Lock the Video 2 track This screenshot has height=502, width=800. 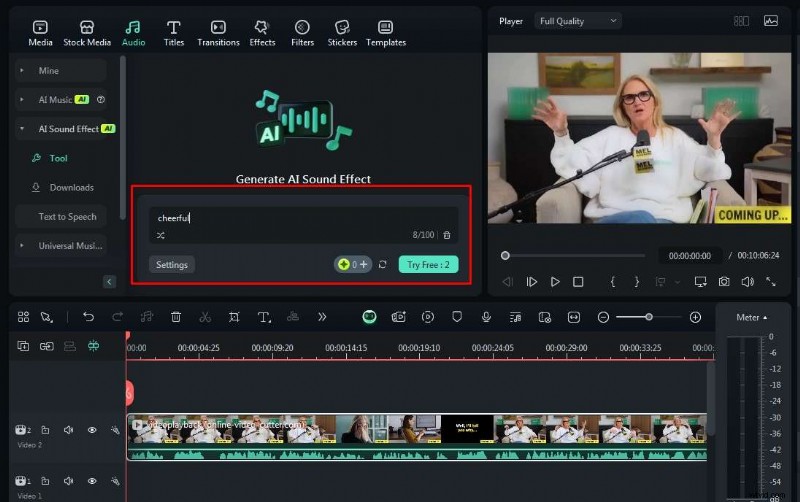(45, 430)
